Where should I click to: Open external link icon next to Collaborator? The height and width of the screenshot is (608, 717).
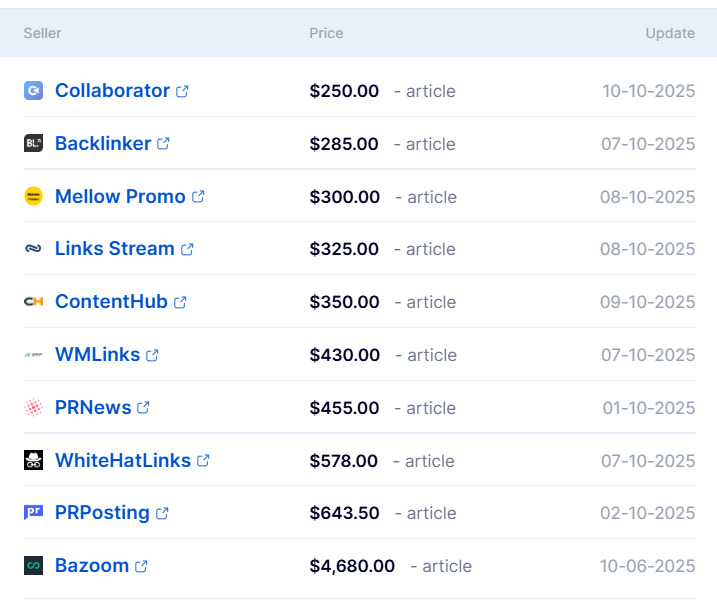(182, 91)
